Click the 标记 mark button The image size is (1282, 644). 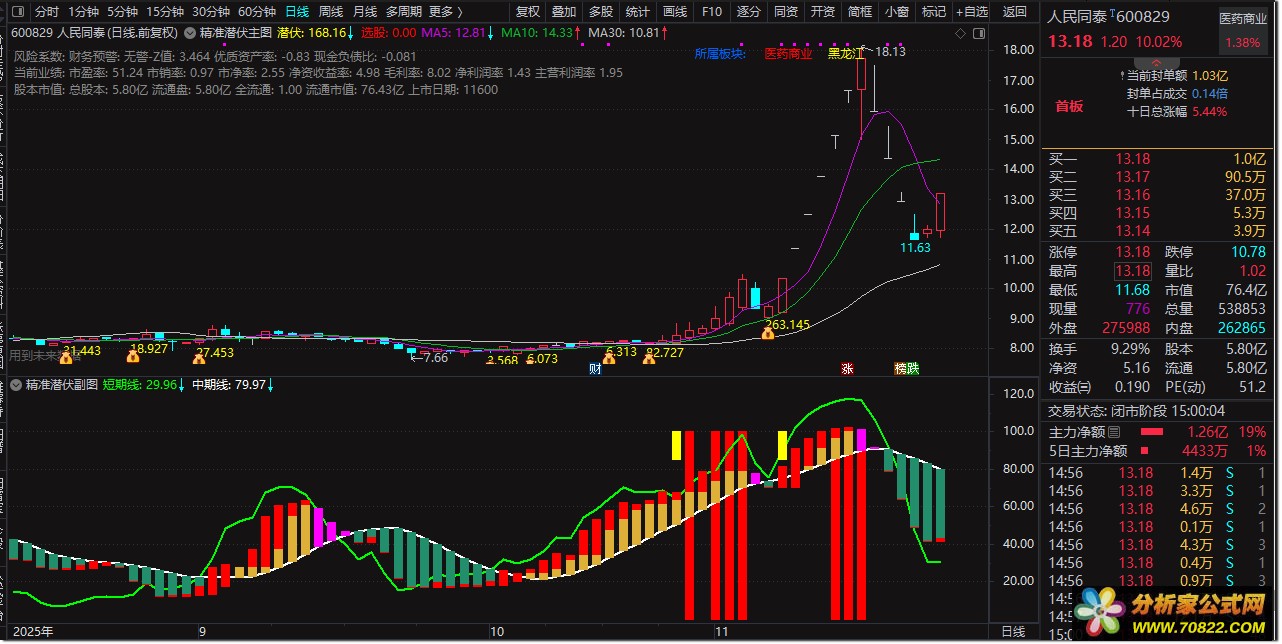click(x=933, y=12)
